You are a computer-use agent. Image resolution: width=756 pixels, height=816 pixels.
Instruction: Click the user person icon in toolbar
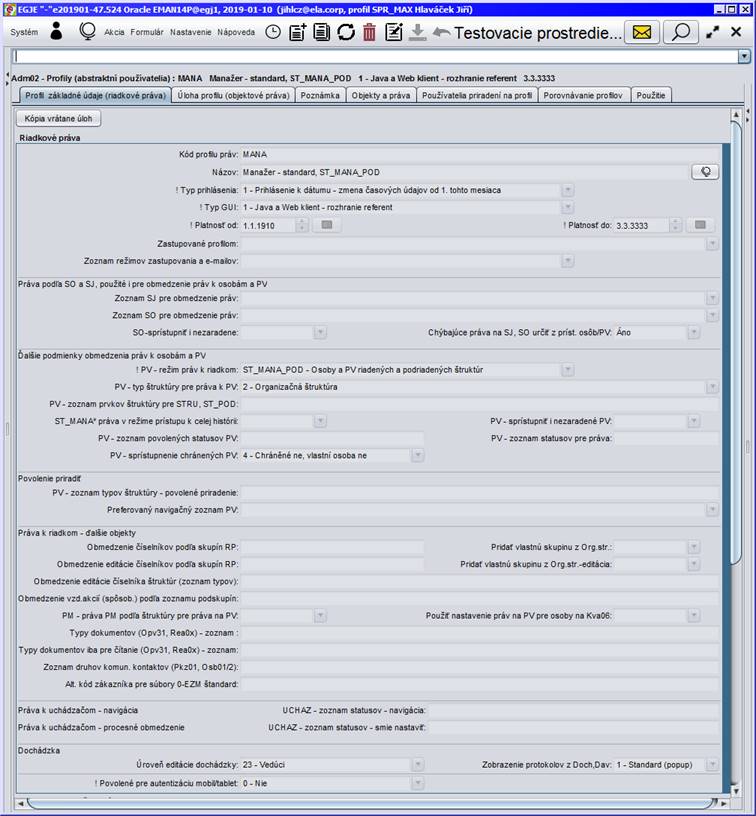tap(56, 31)
